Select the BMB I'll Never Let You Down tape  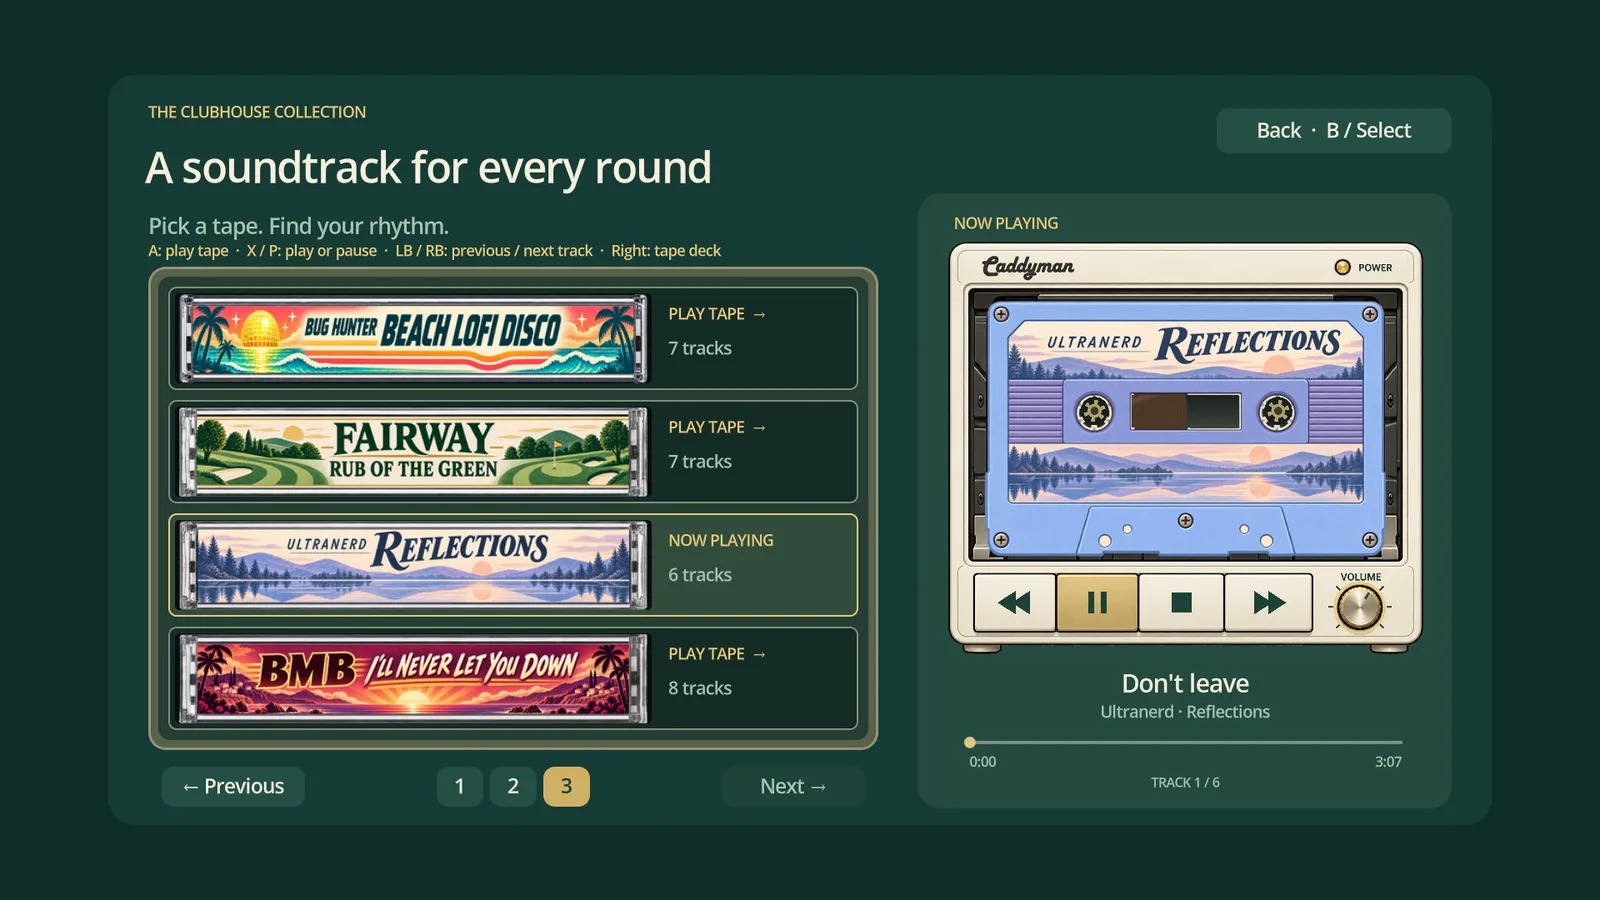pos(413,678)
